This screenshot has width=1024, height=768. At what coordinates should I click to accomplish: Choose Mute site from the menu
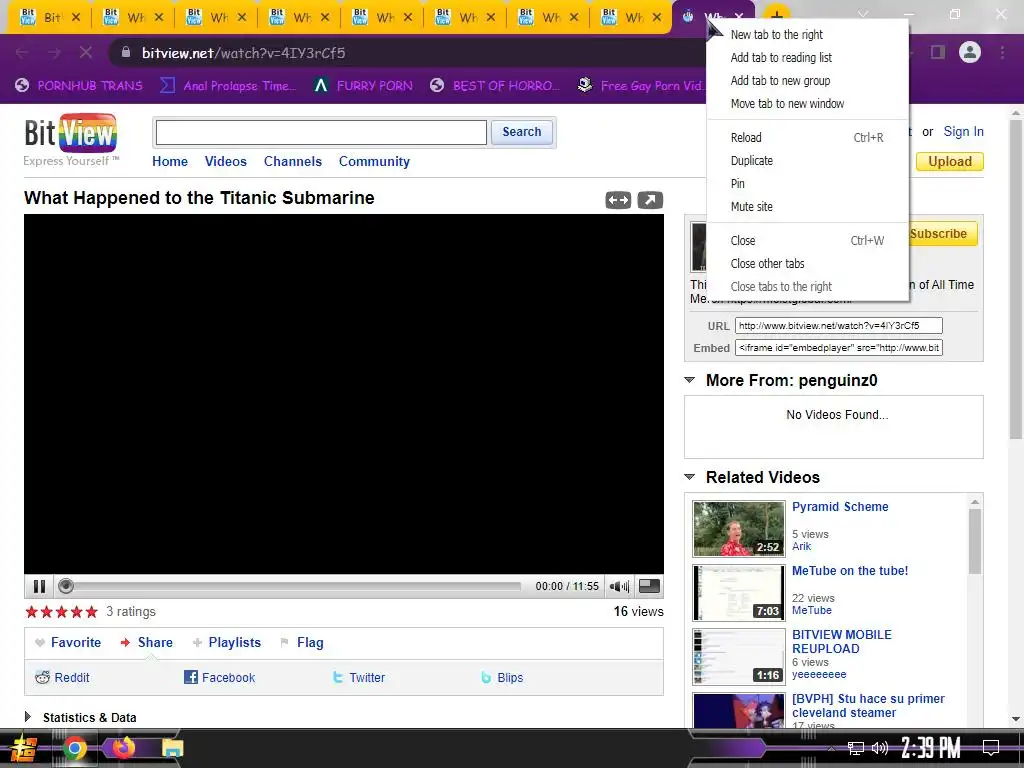coord(807,206)
